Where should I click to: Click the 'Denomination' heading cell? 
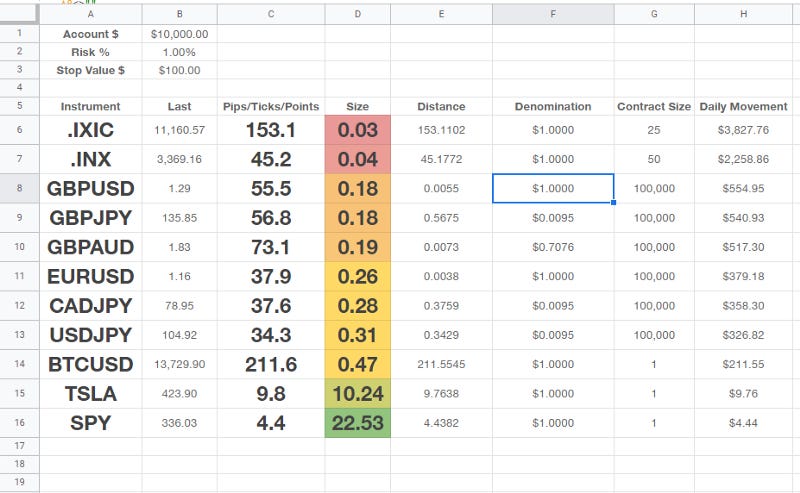[x=553, y=107]
